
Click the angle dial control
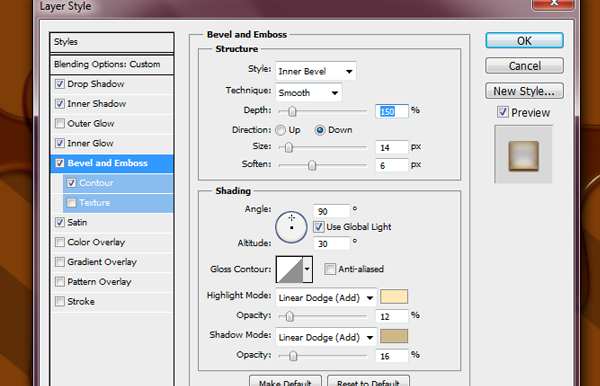point(291,227)
